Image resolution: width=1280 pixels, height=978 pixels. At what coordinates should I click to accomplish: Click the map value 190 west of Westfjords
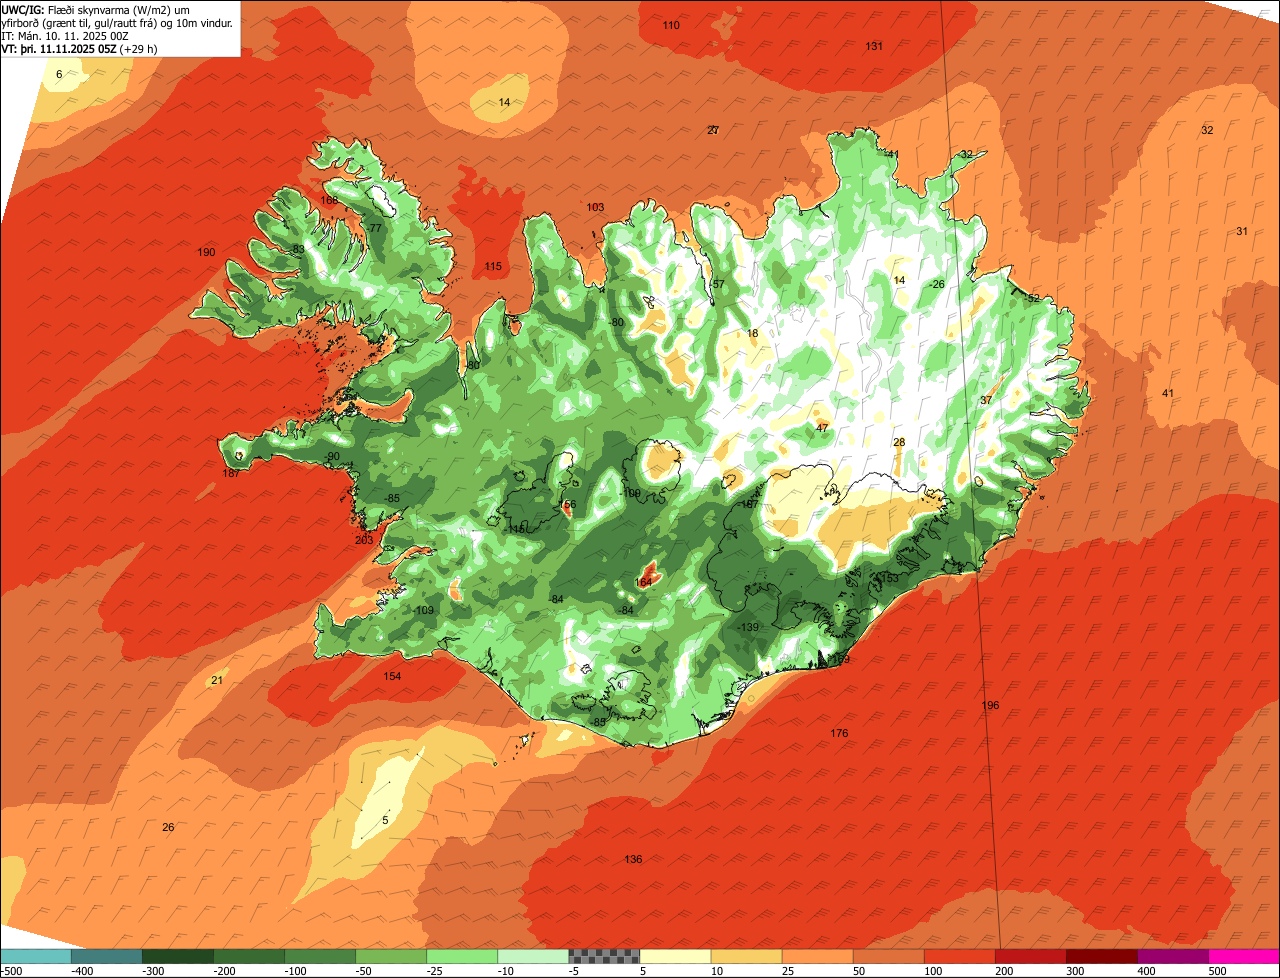pyautogui.click(x=207, y=252)
